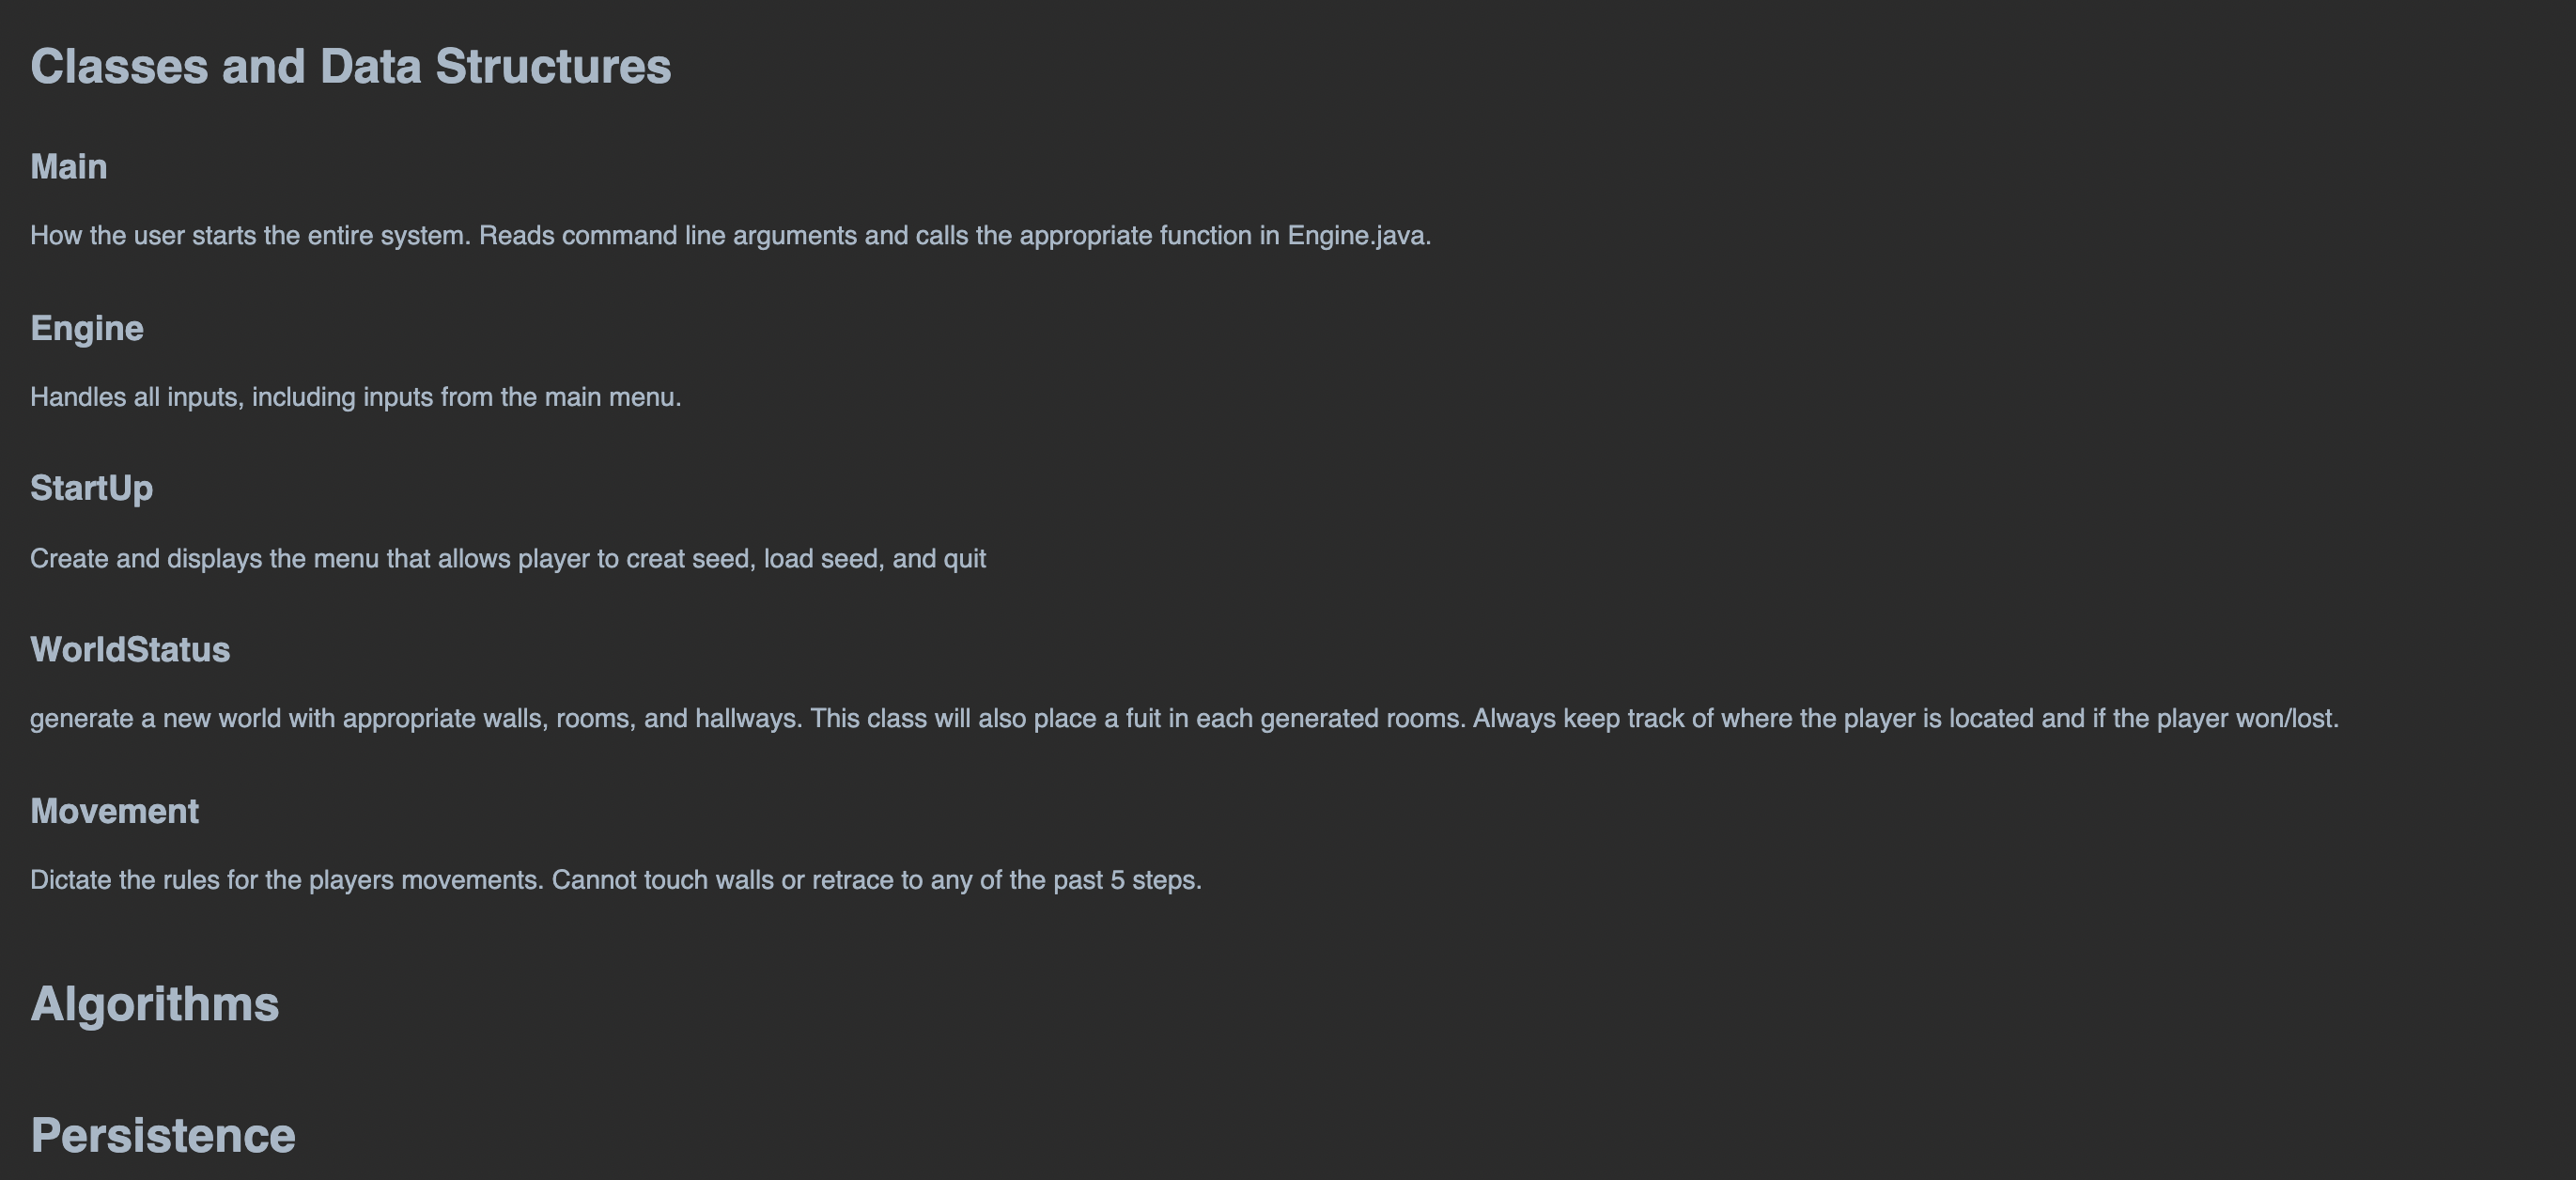Place cursor on the "StartUp" heading
The height and width of the screenshot is (1180, 2576).
[x=91, y=489]
